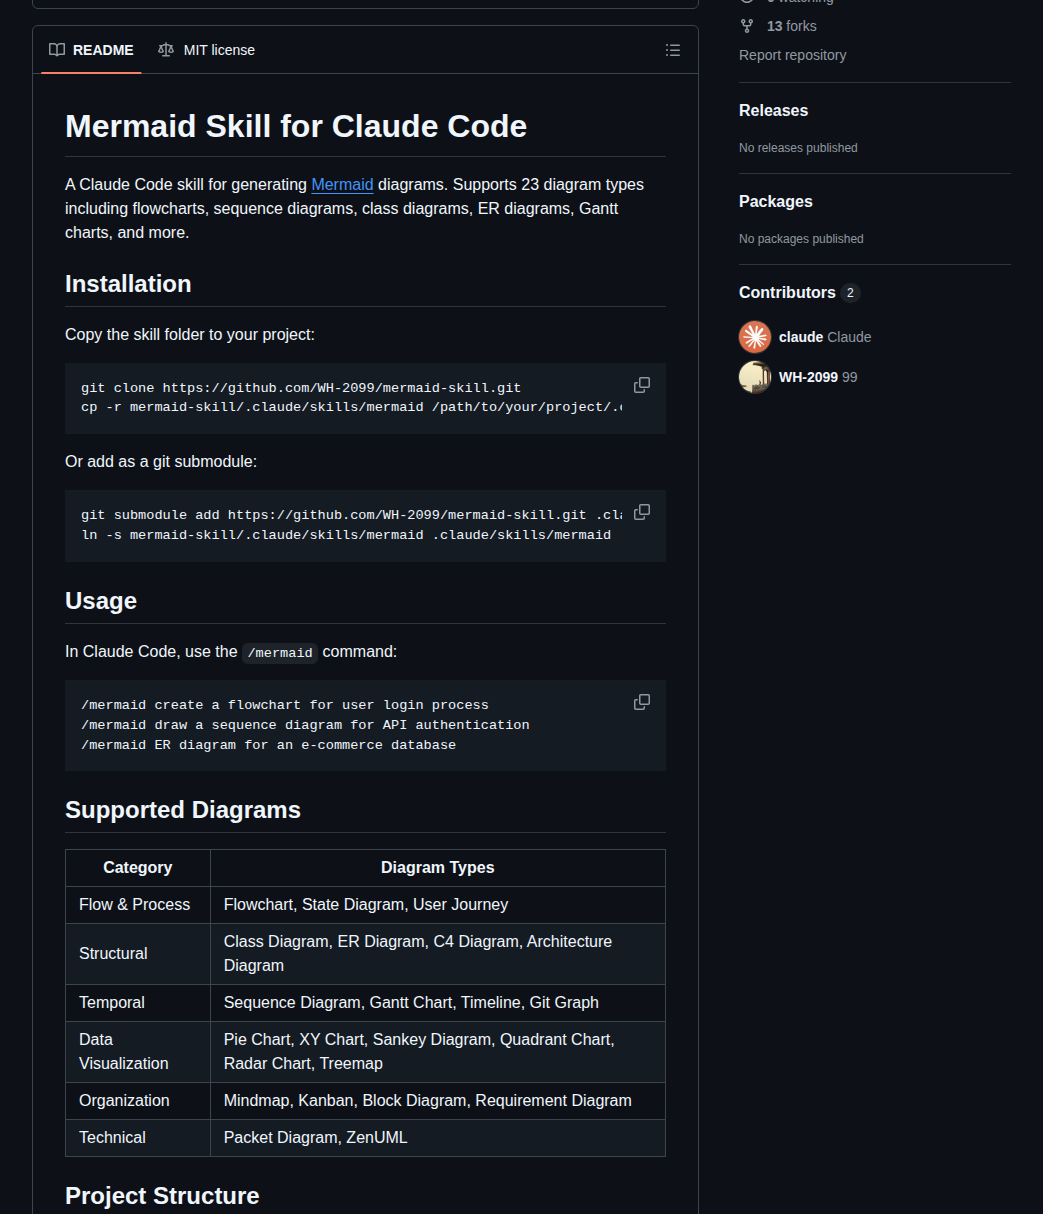Click 'No releases published' text
Viewport: 1043px width, 1214px height.
[x=798, y=148]
